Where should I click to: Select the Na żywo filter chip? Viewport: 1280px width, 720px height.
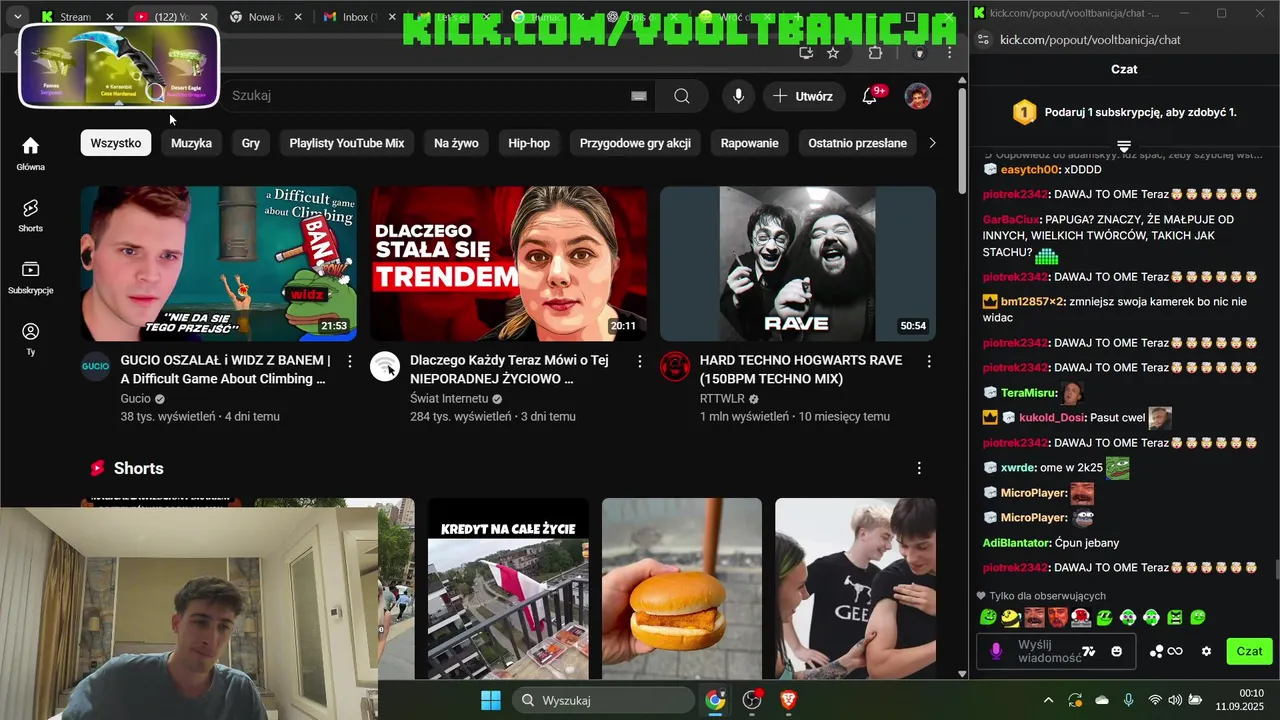(456, 143)
